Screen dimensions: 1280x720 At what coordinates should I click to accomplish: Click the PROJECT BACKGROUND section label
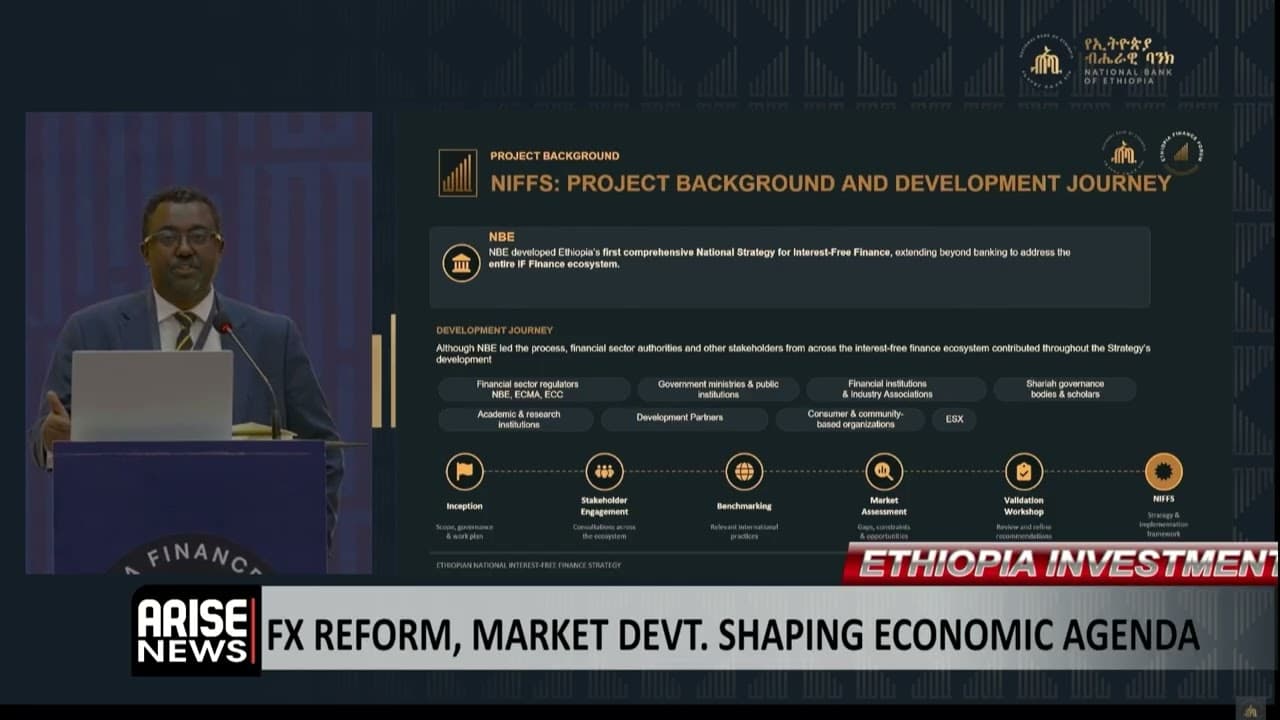tap(554, 156)
